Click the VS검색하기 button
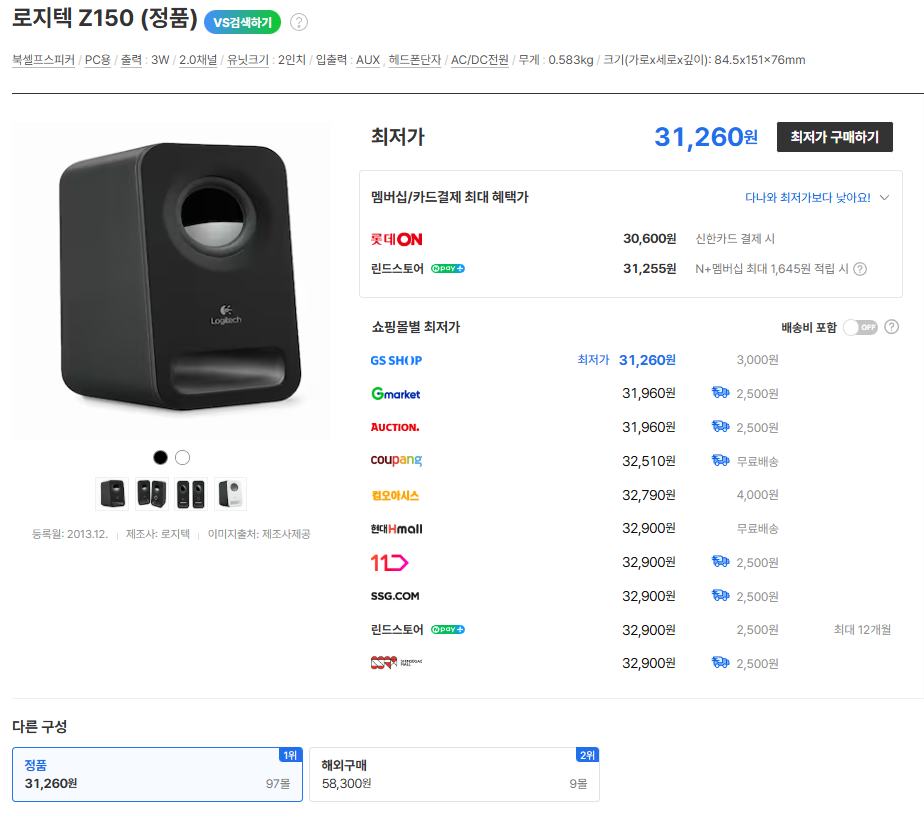 (242, 22)
